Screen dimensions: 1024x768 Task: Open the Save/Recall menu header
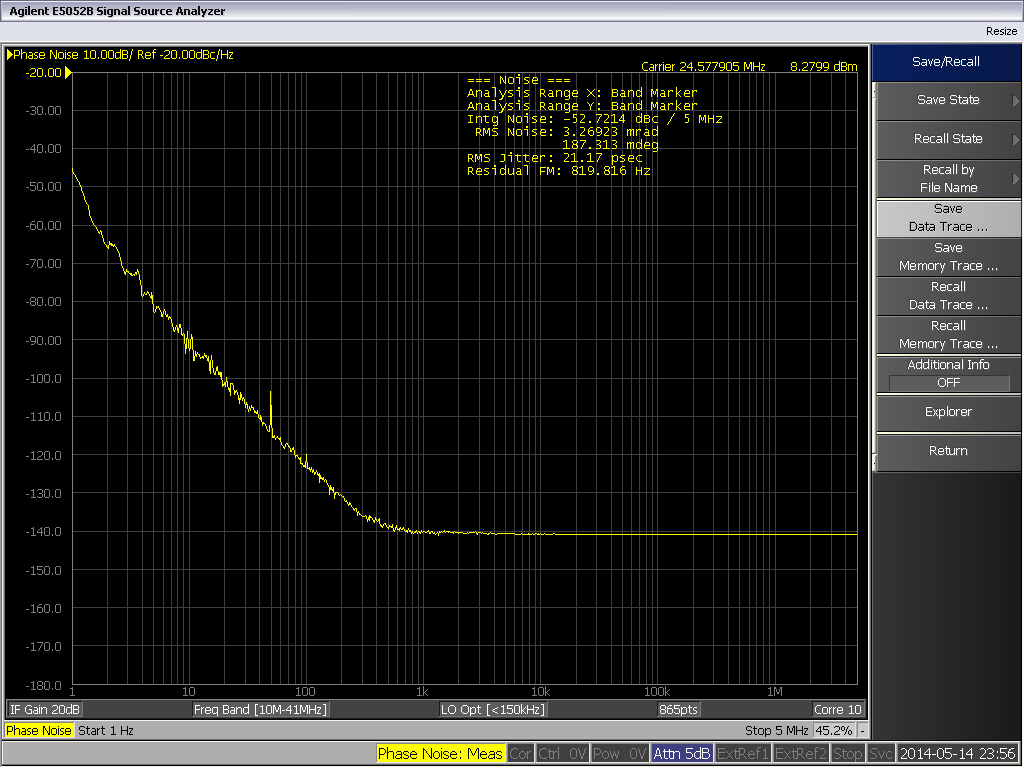(946, 62)
